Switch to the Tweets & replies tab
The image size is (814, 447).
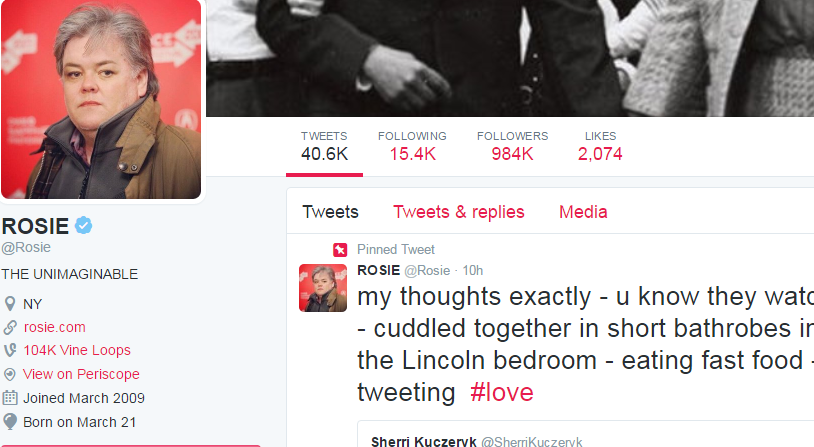pos(459,212)
